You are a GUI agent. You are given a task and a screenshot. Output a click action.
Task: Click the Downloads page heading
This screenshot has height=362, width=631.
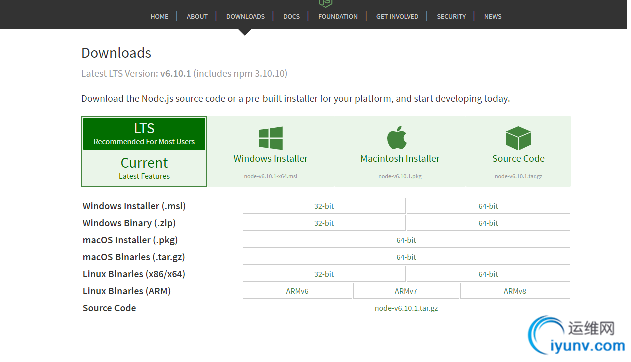tap(116, 53)
